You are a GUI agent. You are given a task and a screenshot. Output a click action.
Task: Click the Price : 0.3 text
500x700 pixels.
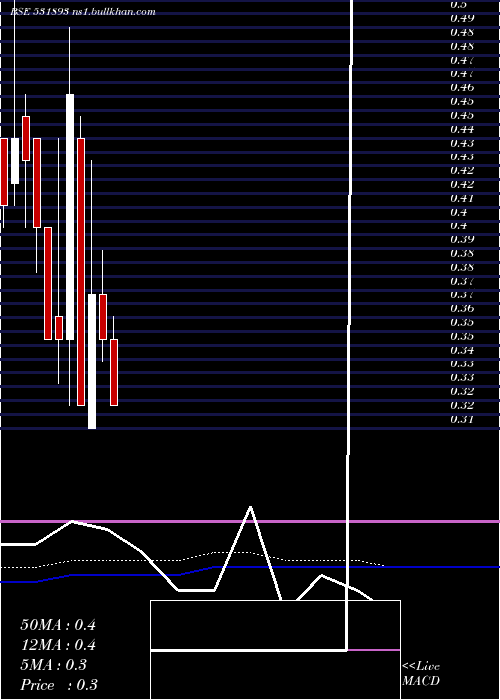[59, 685]
